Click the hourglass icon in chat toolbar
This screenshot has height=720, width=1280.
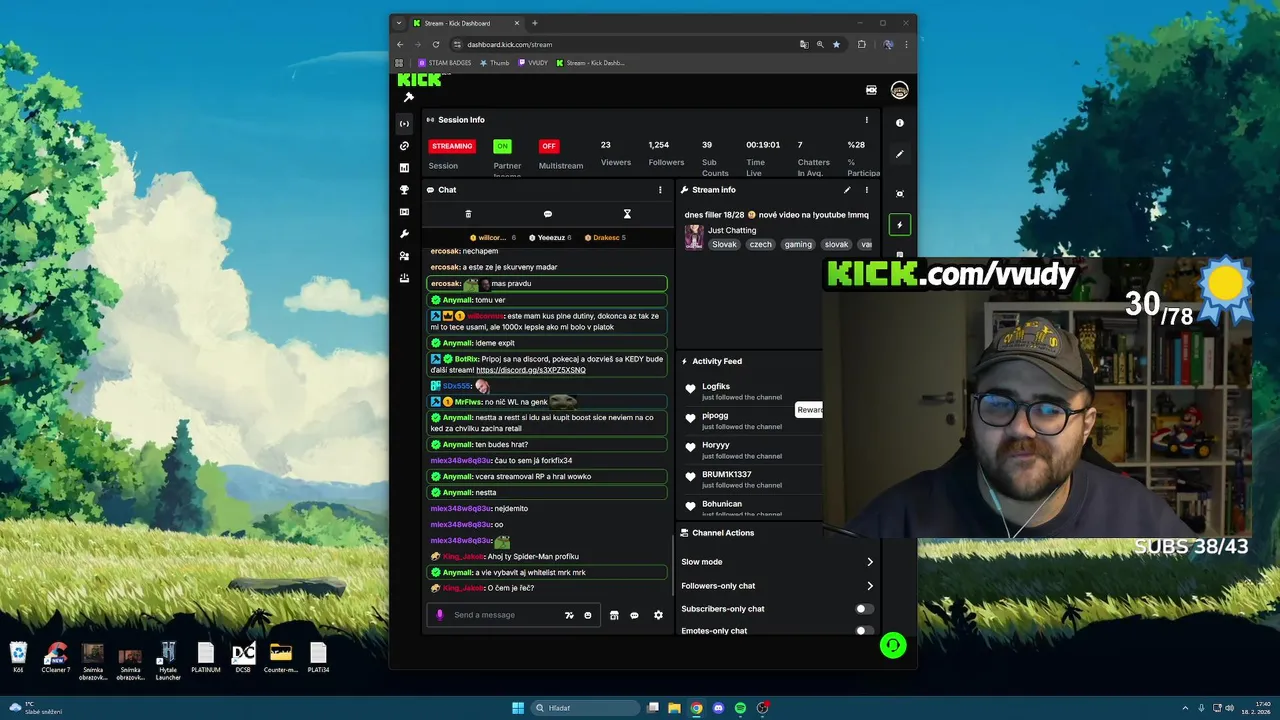click(x=627, y=214)
